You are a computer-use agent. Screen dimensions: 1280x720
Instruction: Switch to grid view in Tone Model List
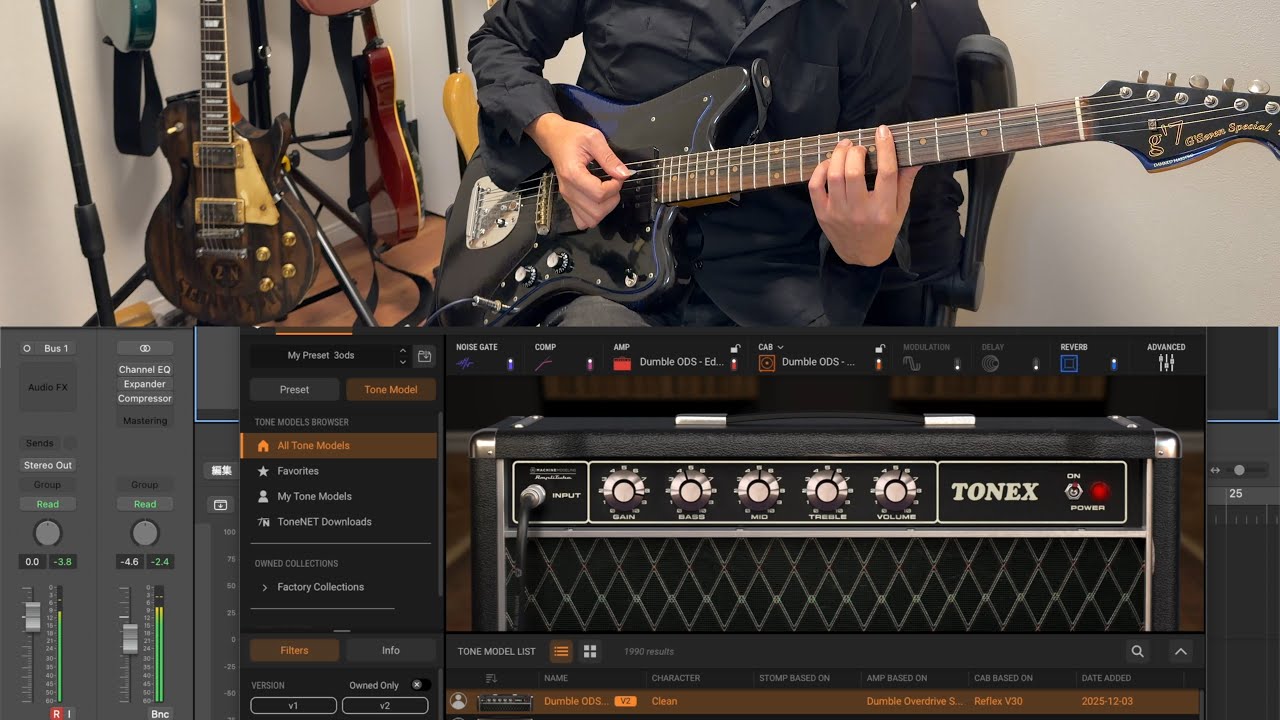(x=590, y=651)
